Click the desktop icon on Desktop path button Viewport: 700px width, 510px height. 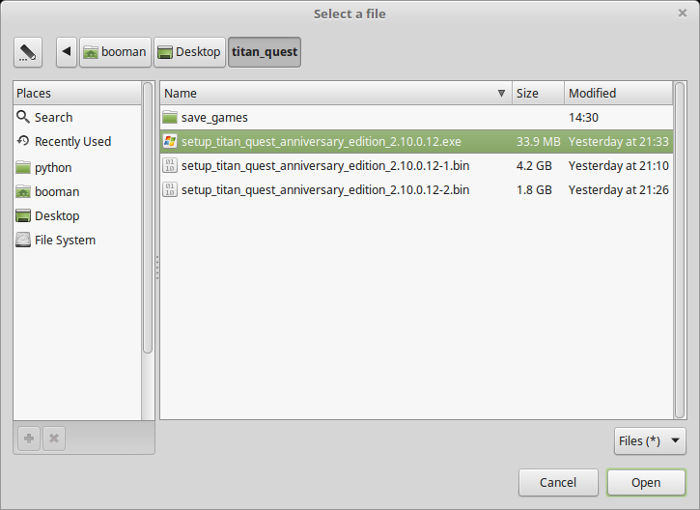(x=165, y=53)
